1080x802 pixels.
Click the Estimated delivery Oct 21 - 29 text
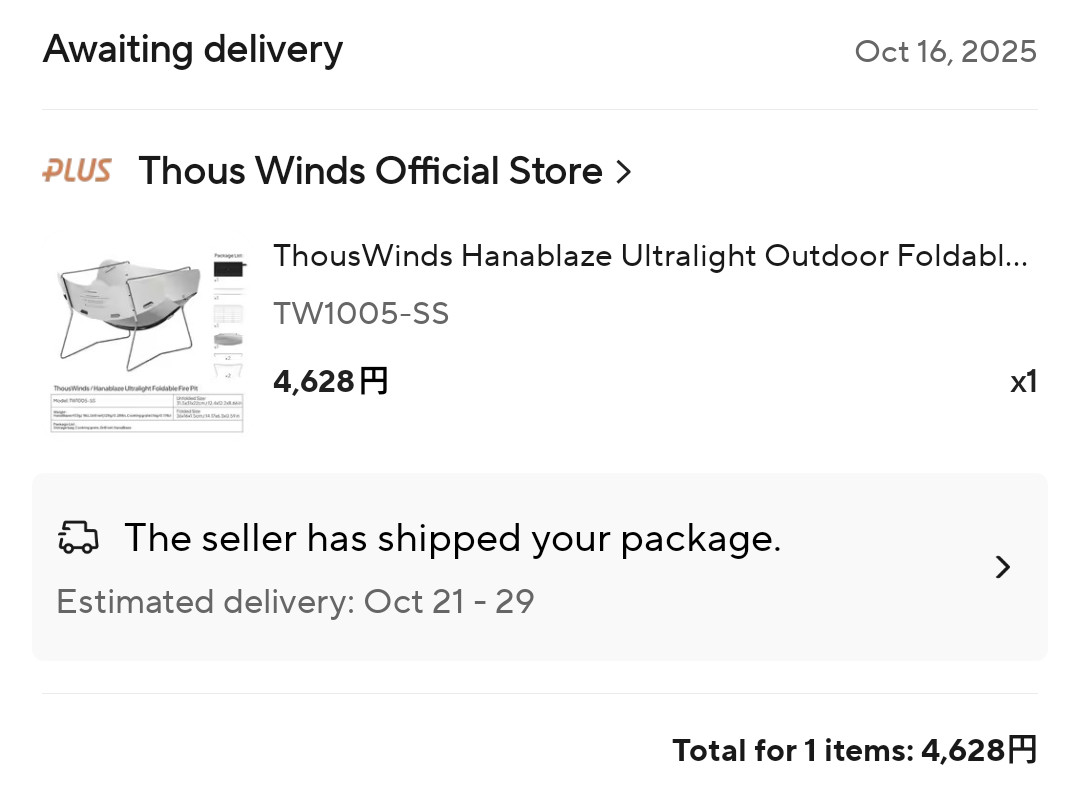[295, 602]
